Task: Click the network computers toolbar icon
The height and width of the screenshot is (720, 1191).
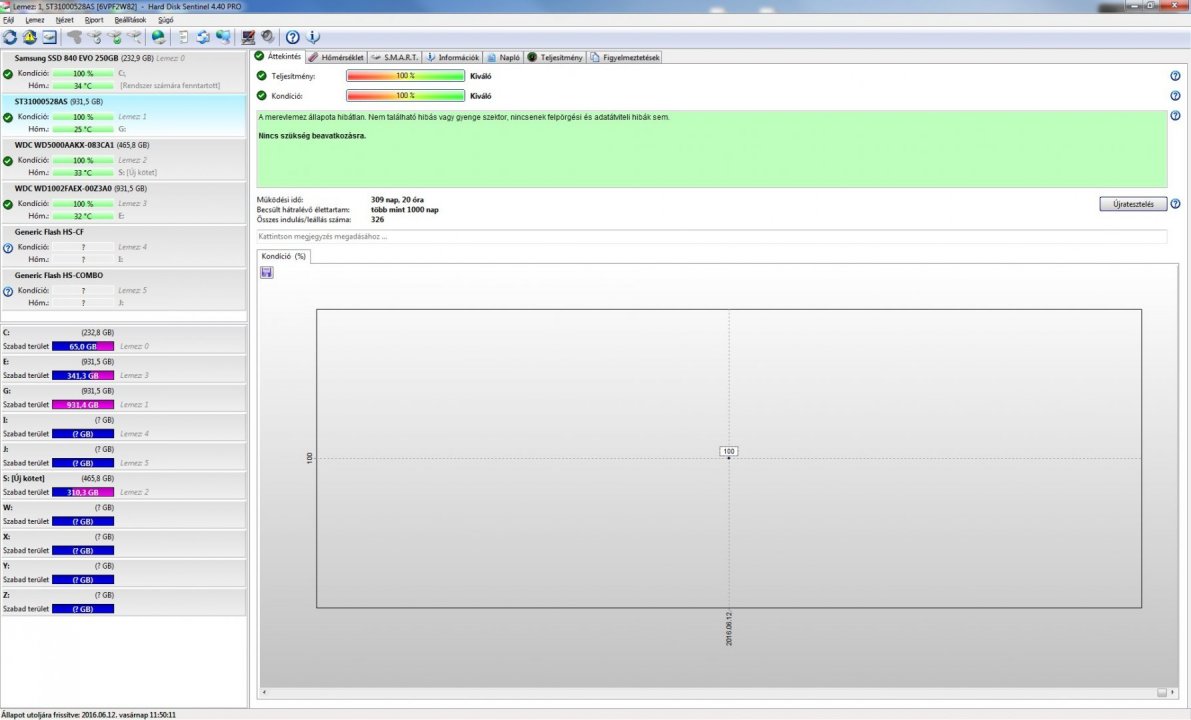Action: (x=223, y=36)
